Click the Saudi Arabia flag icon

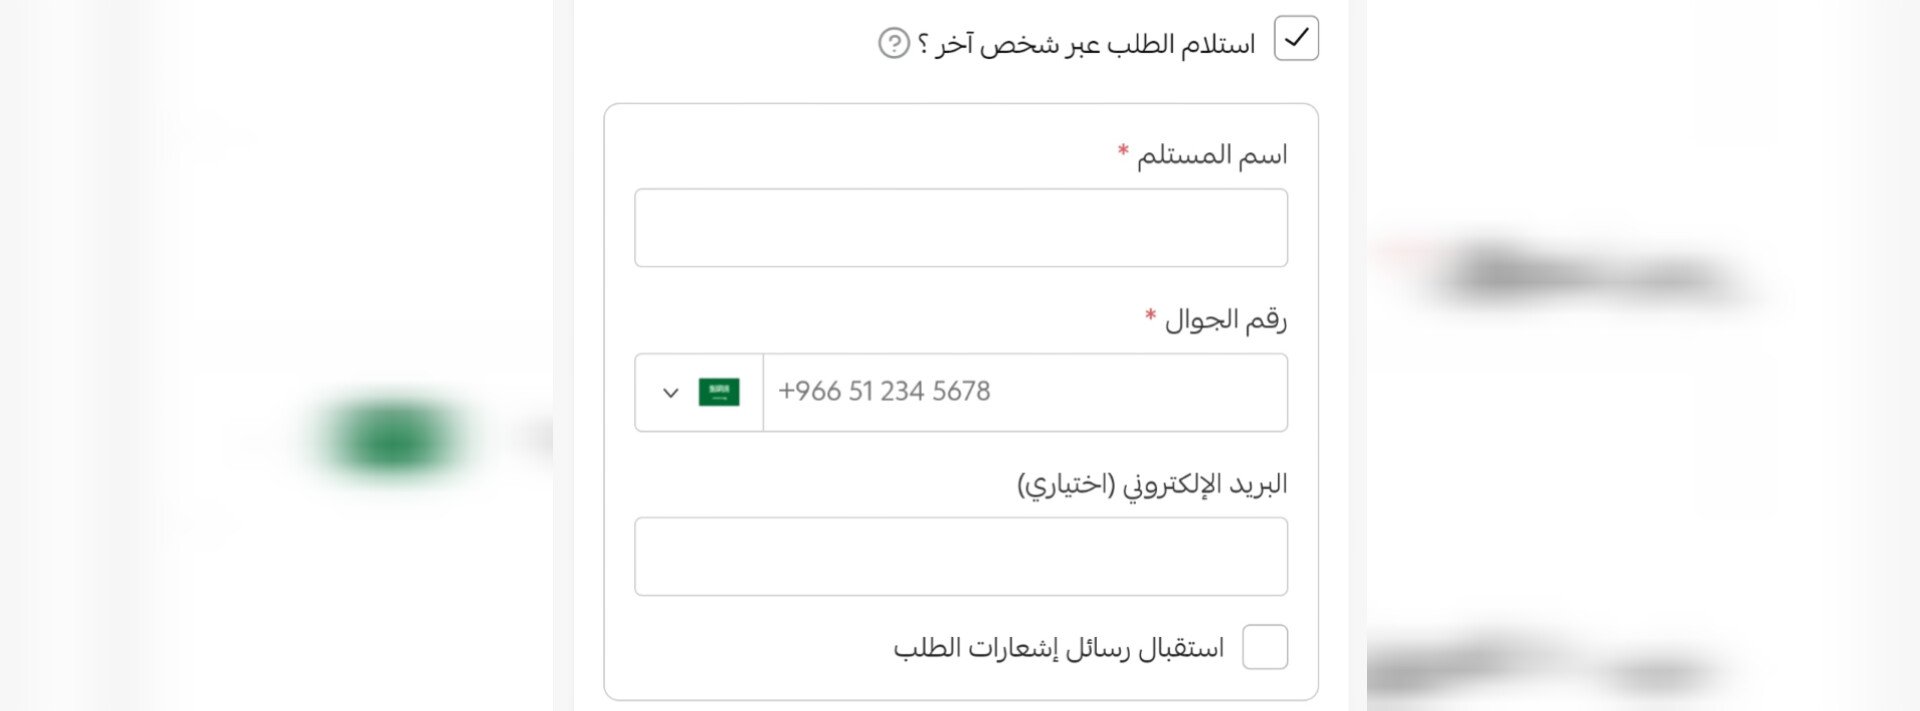pos(719,392)
